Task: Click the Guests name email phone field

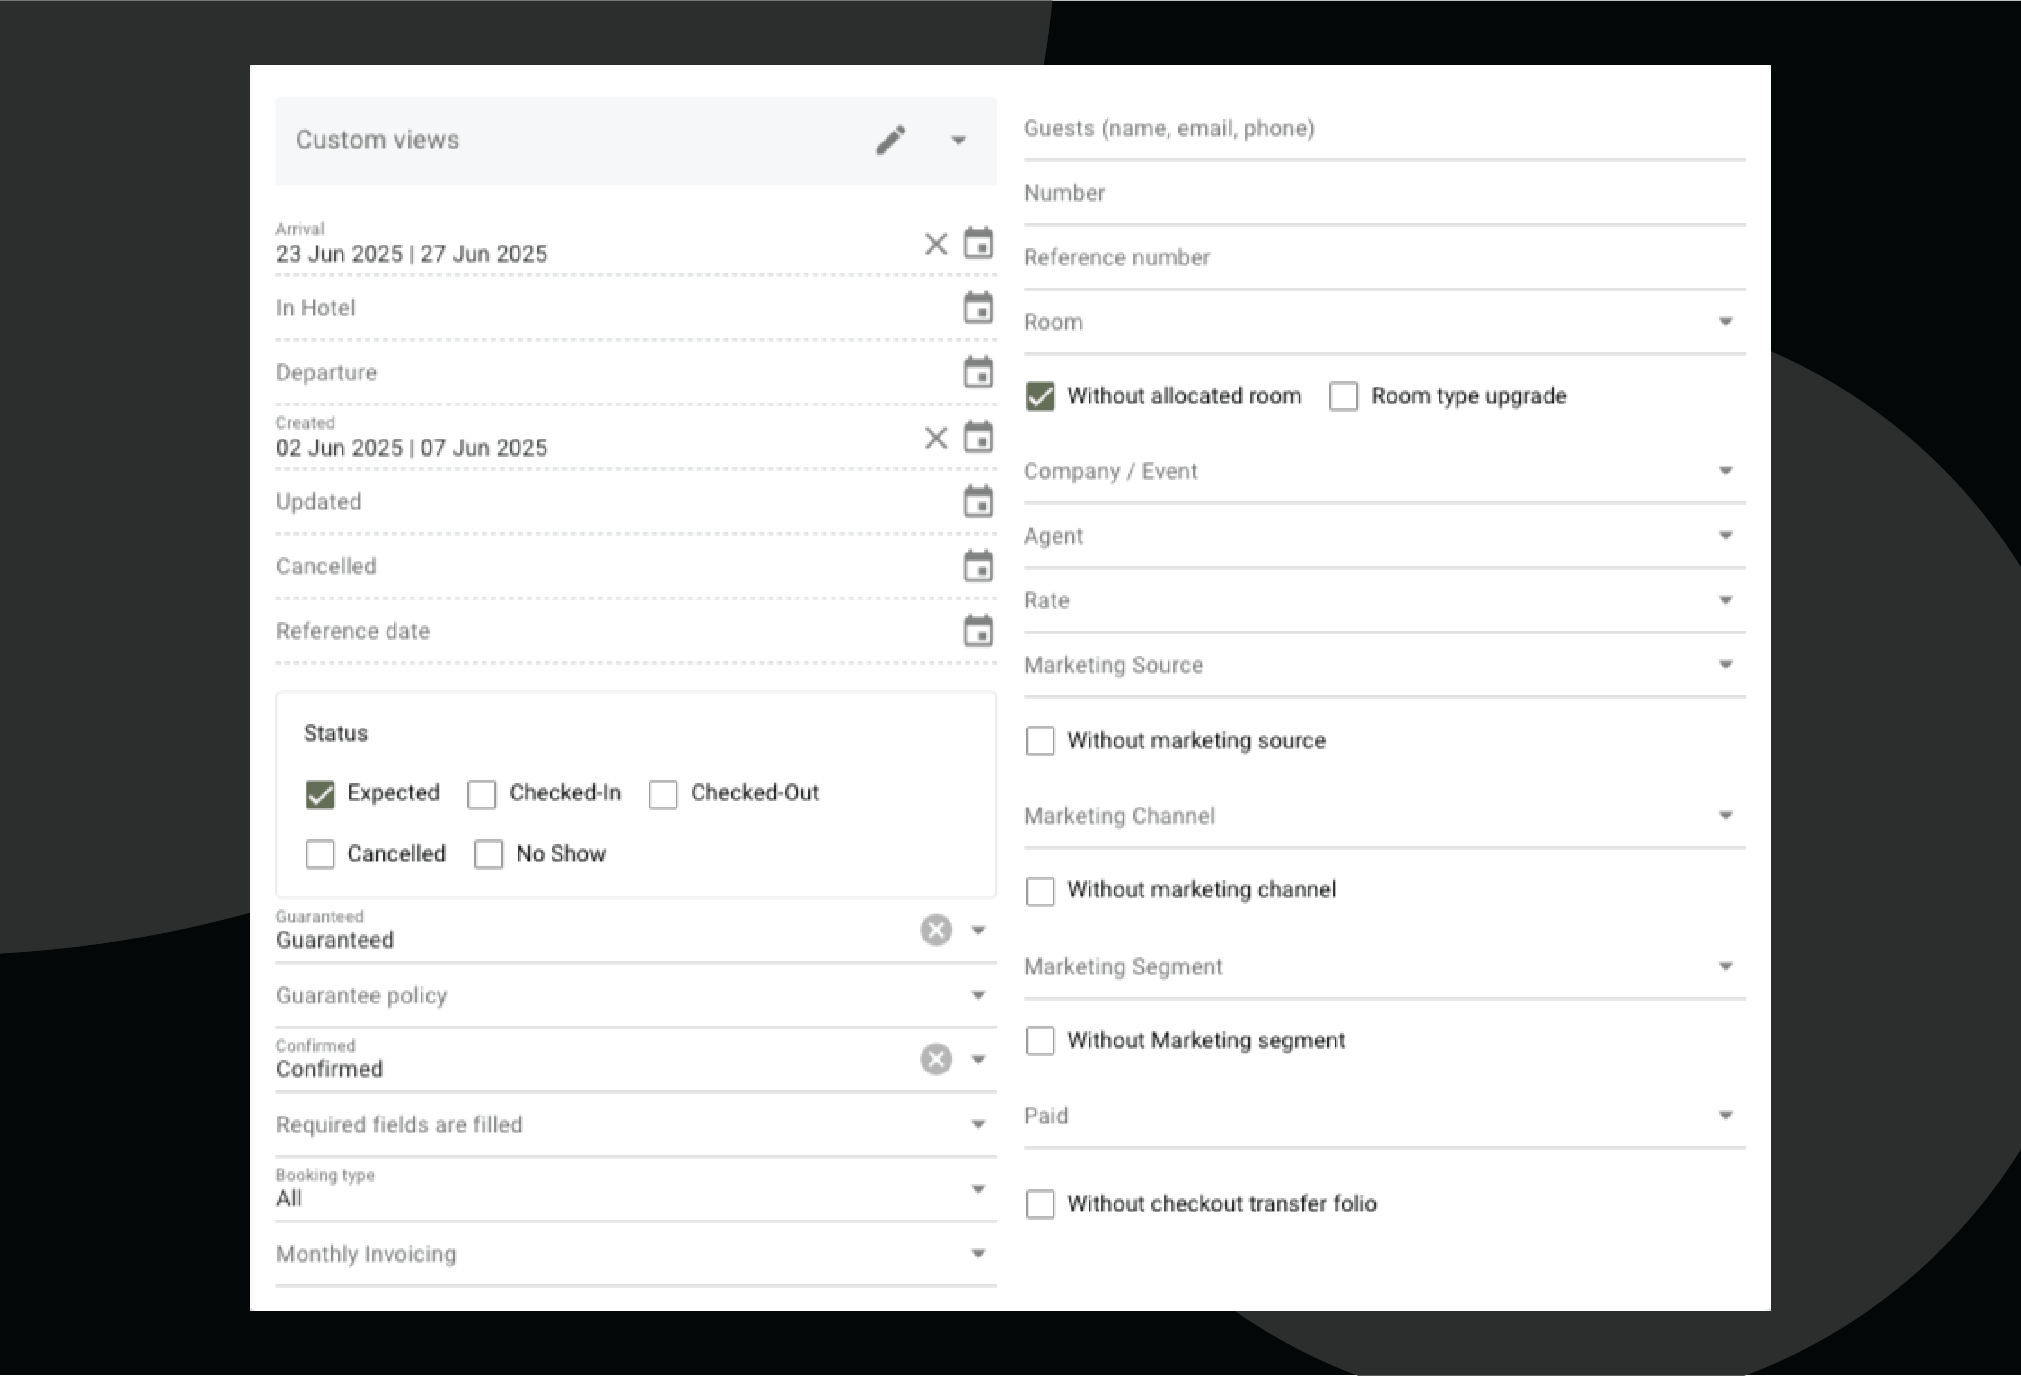Action: (1384, 129)
